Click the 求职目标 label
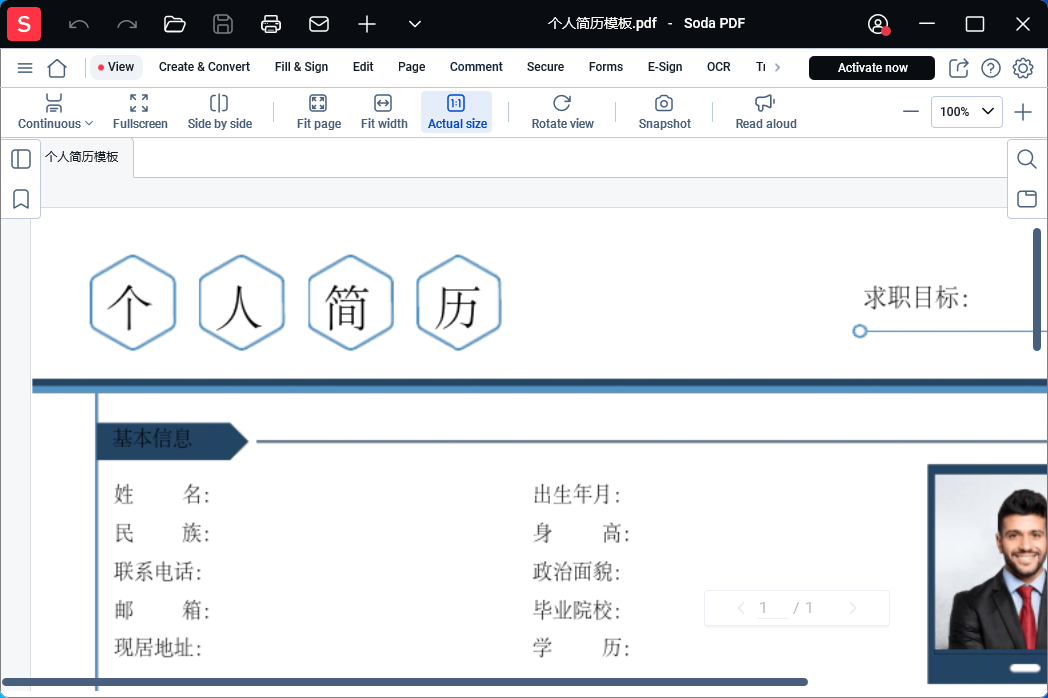 coord(916,298)
